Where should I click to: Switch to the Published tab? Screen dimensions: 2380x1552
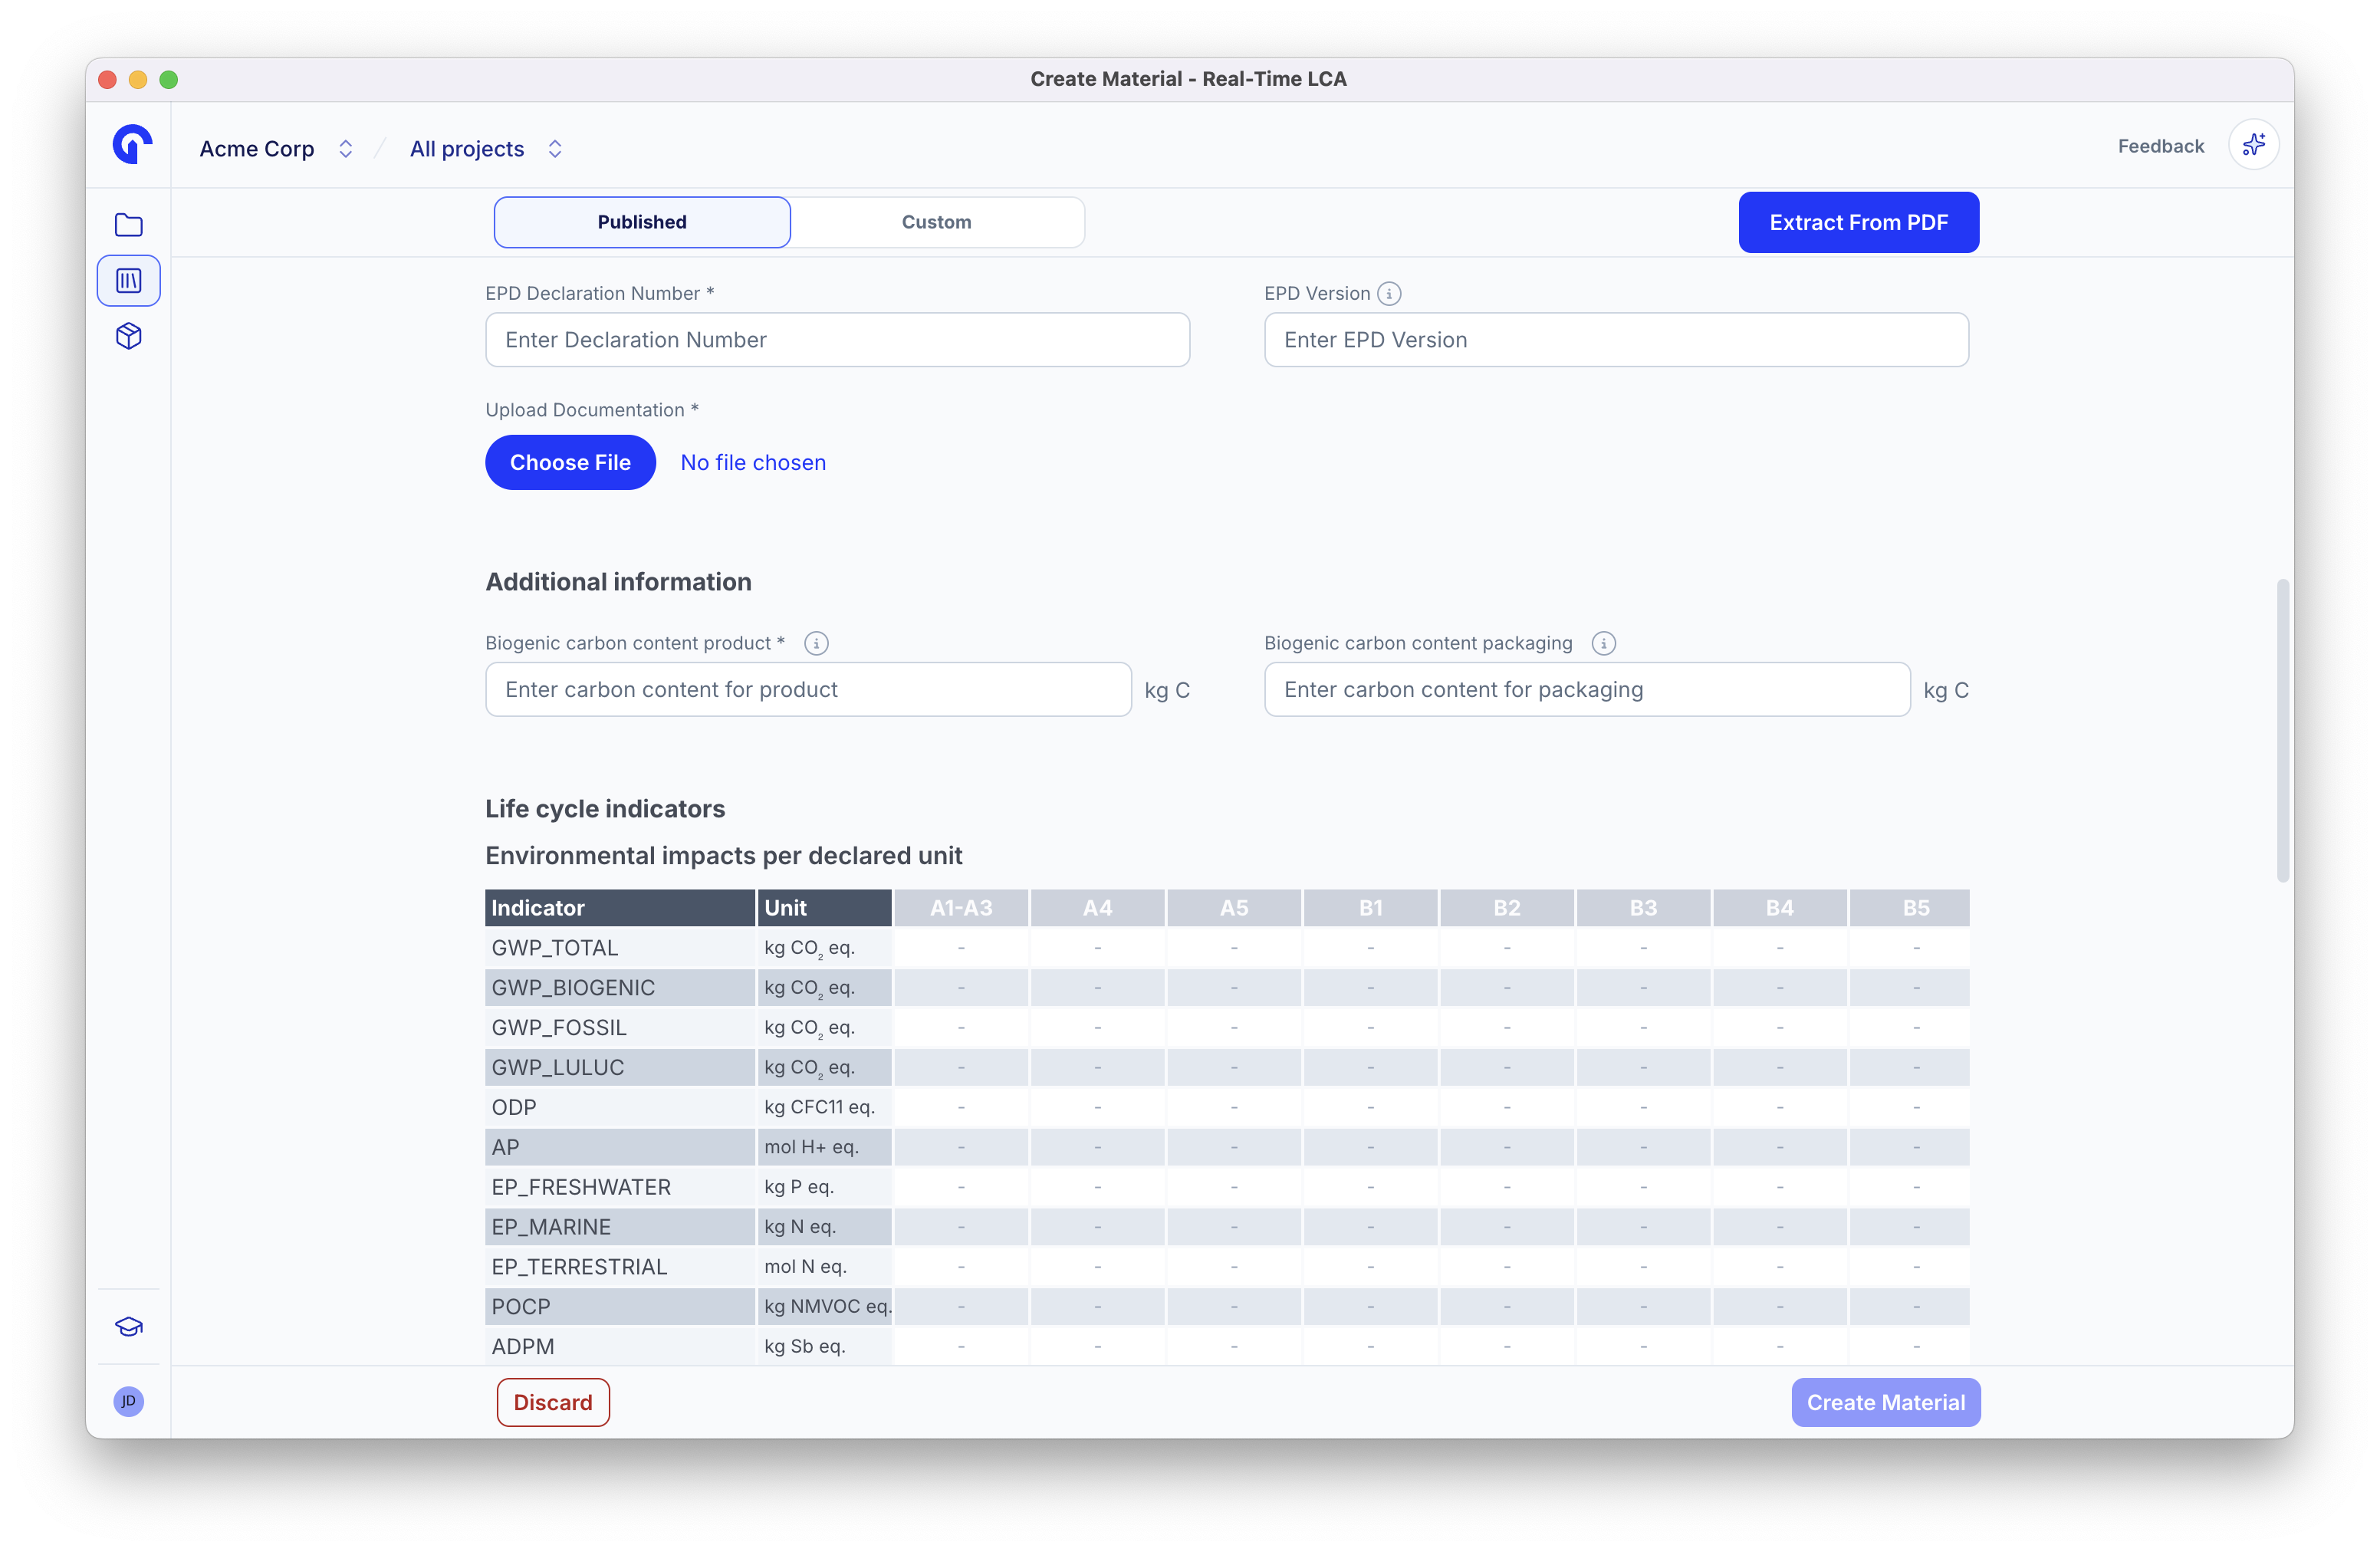[642, 222]
